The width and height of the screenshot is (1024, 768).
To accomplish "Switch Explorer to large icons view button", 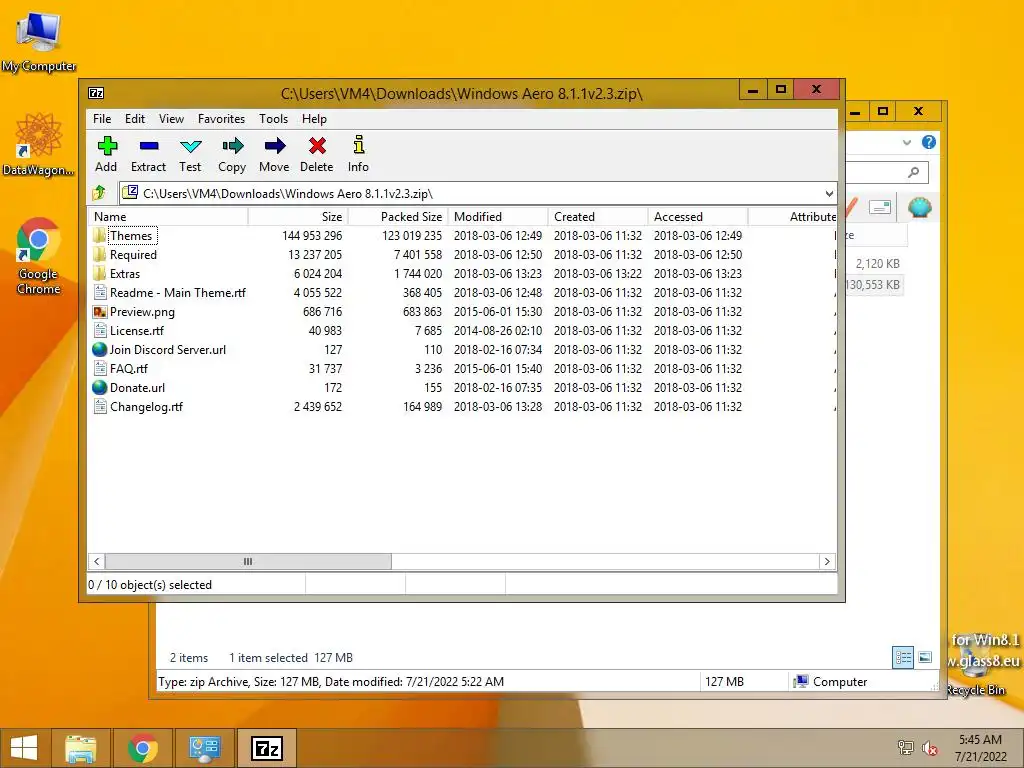I will click(x=925, y=657).
